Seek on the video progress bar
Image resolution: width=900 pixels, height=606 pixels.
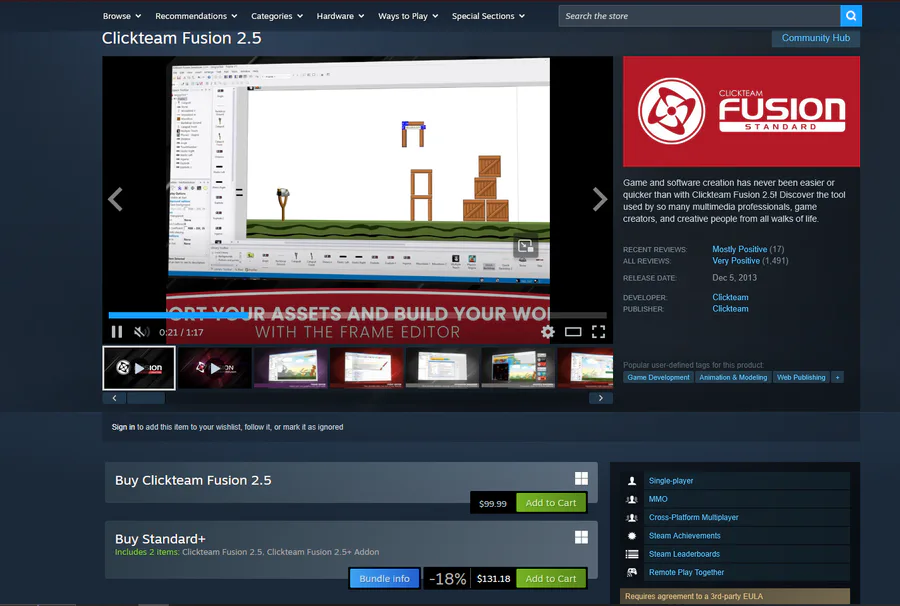[x=358, y=315]
